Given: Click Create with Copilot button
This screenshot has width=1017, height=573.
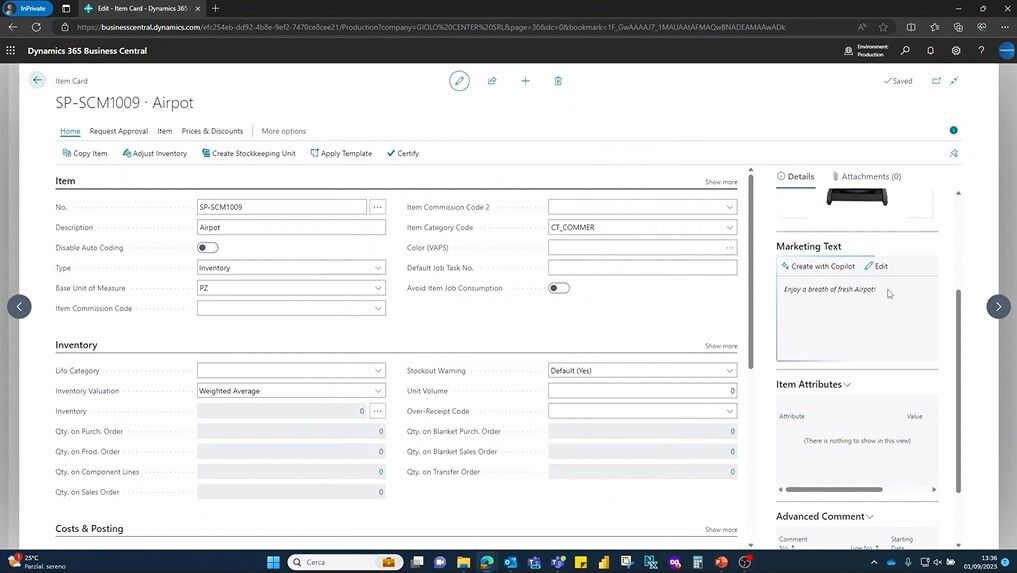Looking at the screenshot, I should pyautogui.click(x=818, y=266).
